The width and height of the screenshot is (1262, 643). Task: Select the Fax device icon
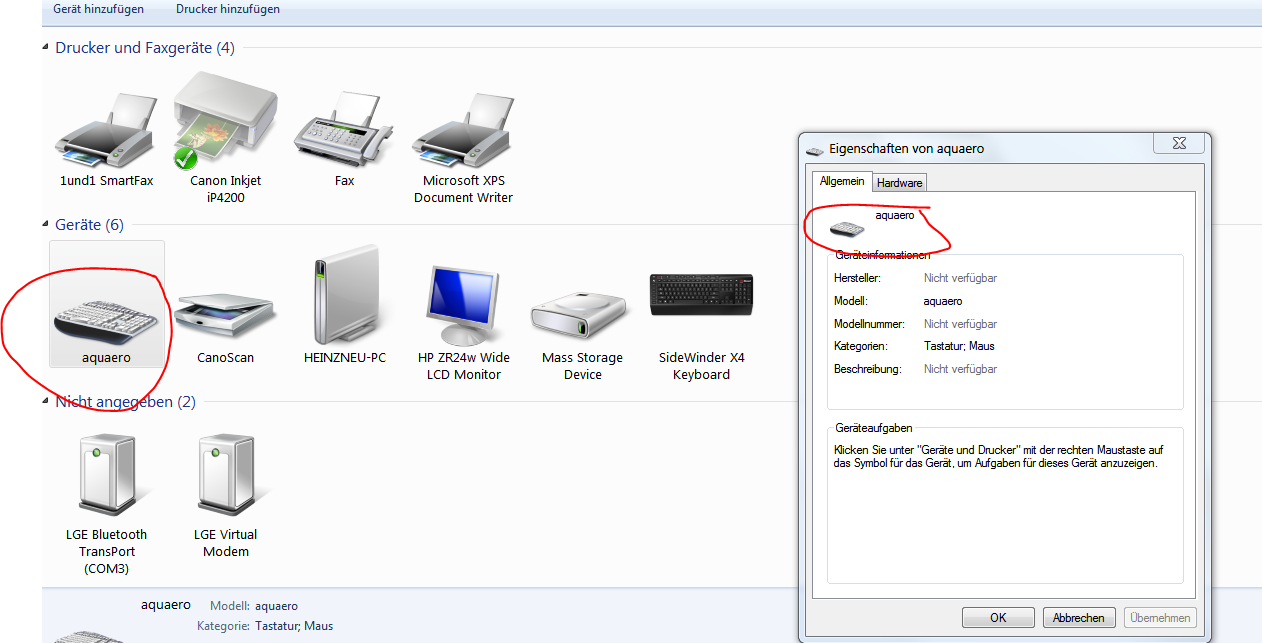[x=344, y=130]
